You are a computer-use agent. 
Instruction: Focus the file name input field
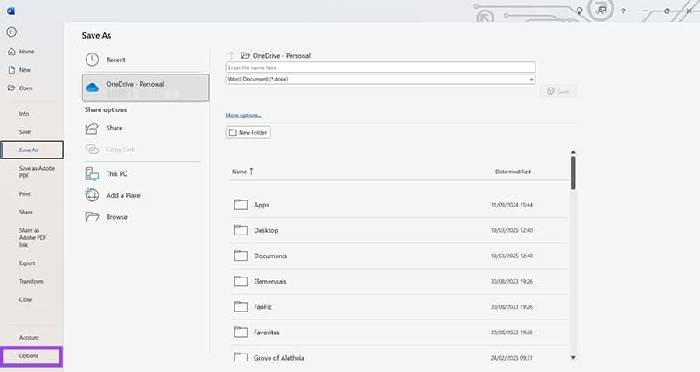tap(380, 67)
